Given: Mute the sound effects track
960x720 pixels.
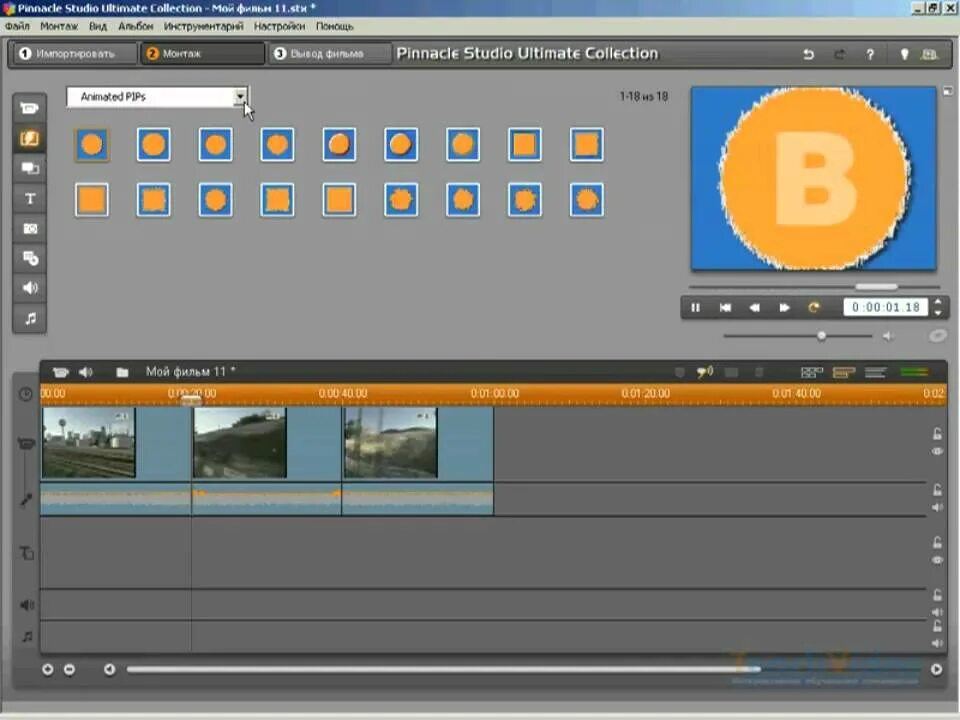Looking at the screenshot, I should (x=937, y=612).
